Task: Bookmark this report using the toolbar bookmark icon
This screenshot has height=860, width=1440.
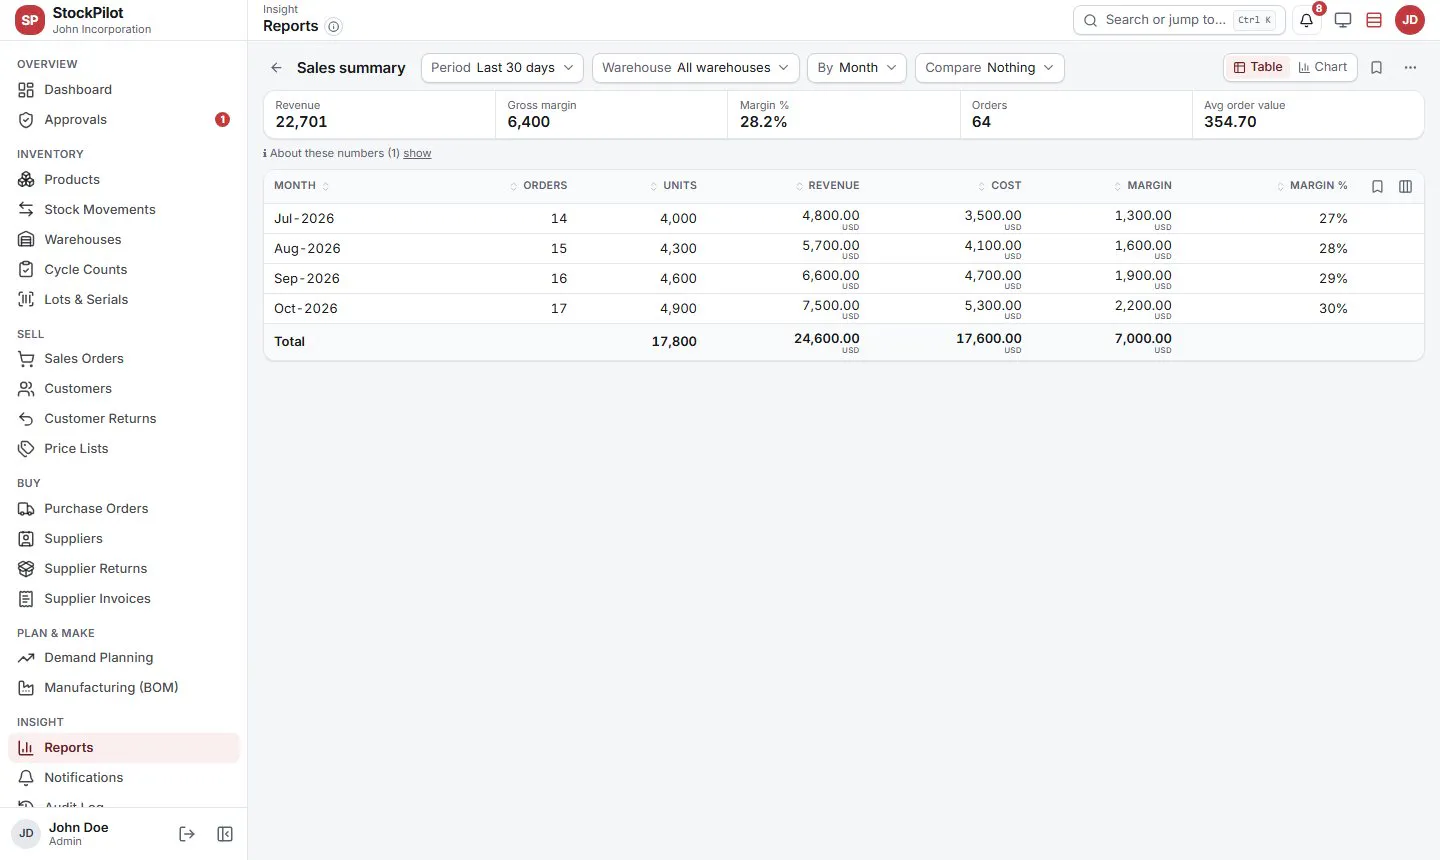Action: click(x=1377, y=67)
